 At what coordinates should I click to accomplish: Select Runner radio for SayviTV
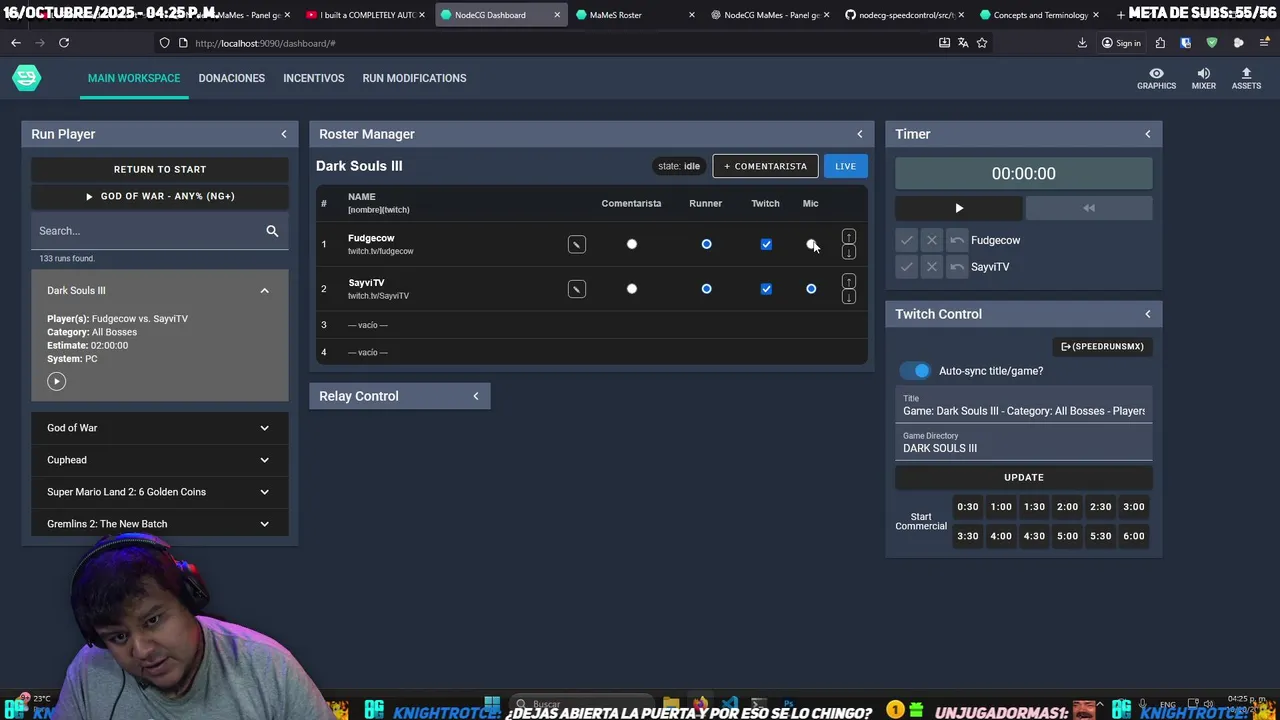coord(706,289)
